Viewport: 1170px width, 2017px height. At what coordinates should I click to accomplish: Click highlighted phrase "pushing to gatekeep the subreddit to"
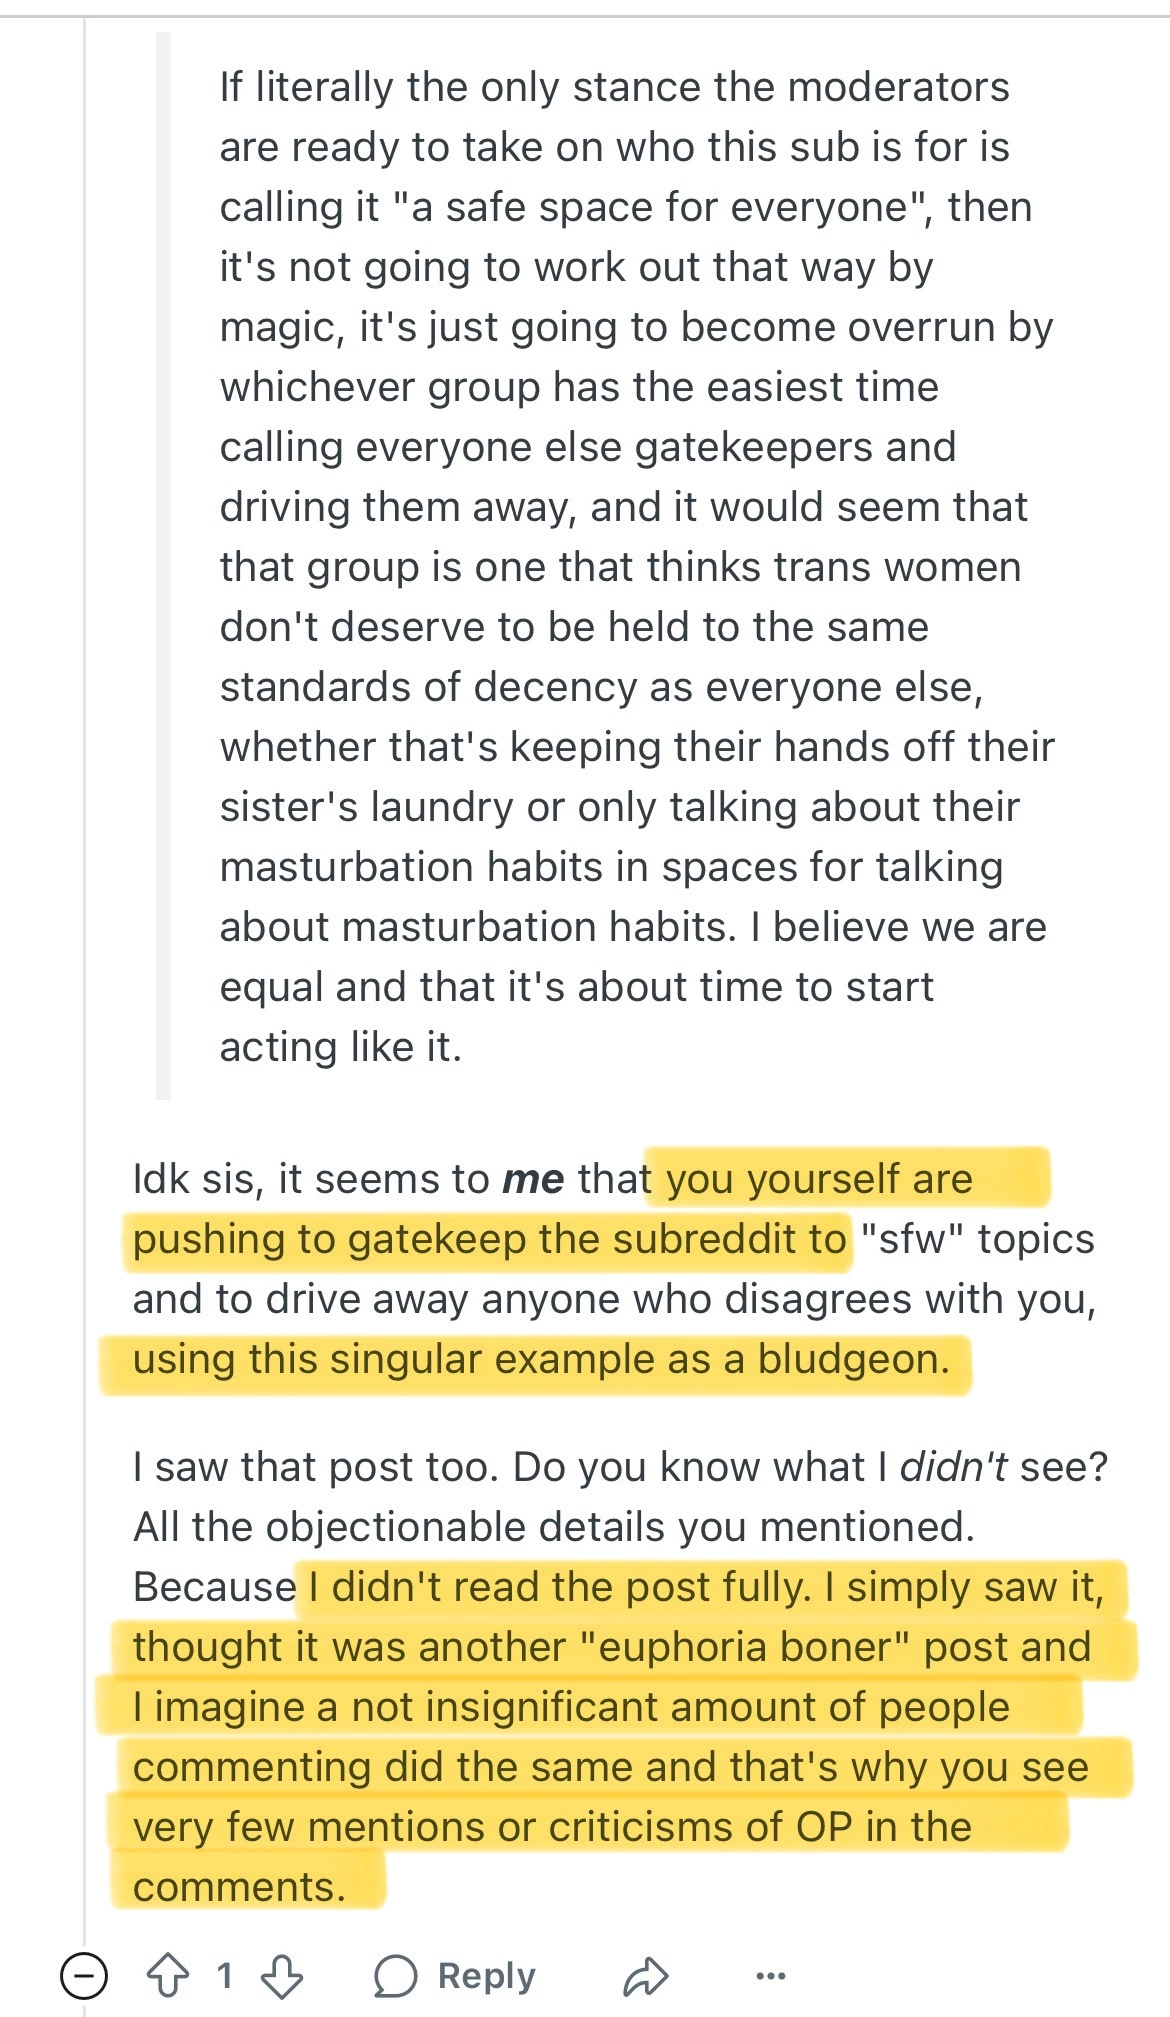tap(489, 1240)
